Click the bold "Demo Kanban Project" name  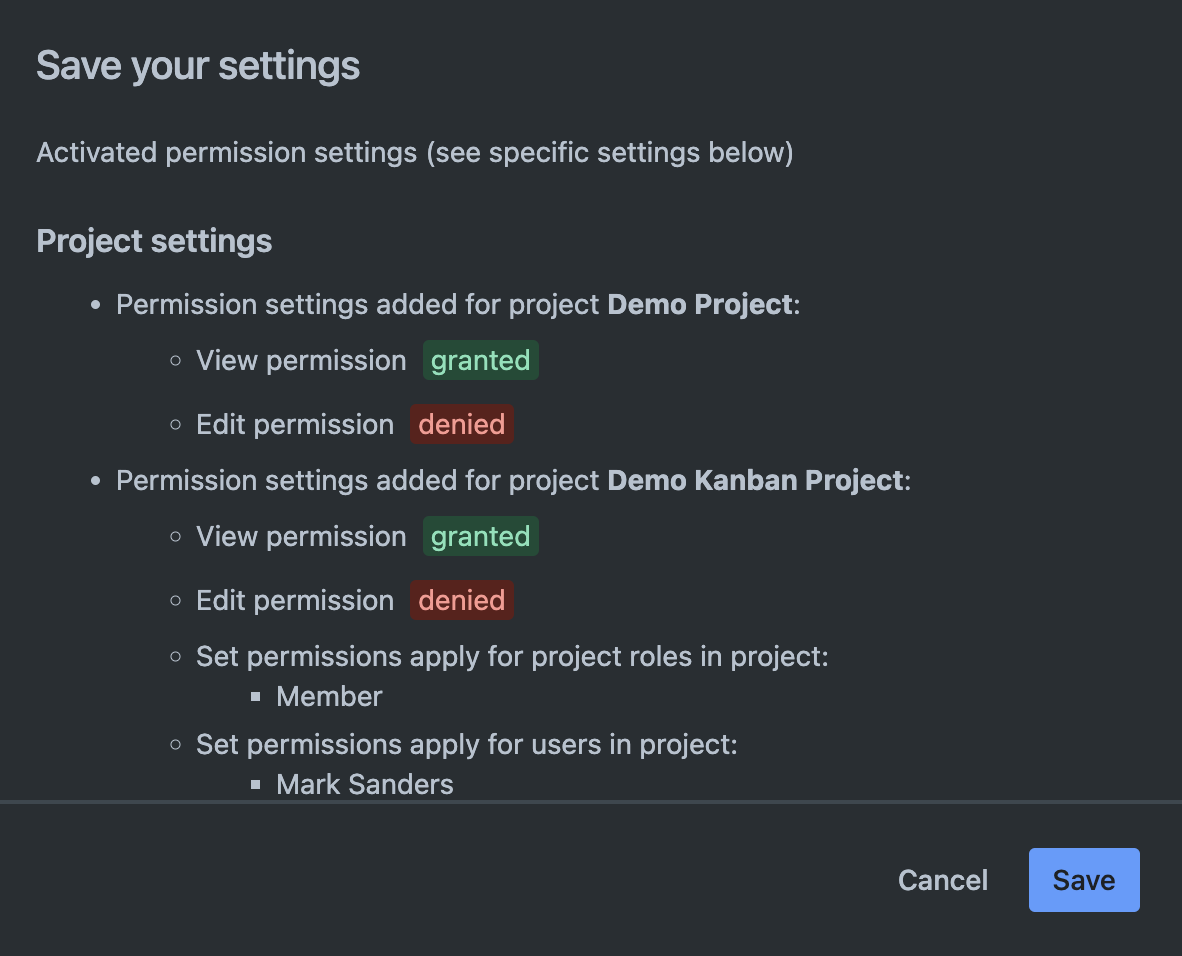(755, 480)
